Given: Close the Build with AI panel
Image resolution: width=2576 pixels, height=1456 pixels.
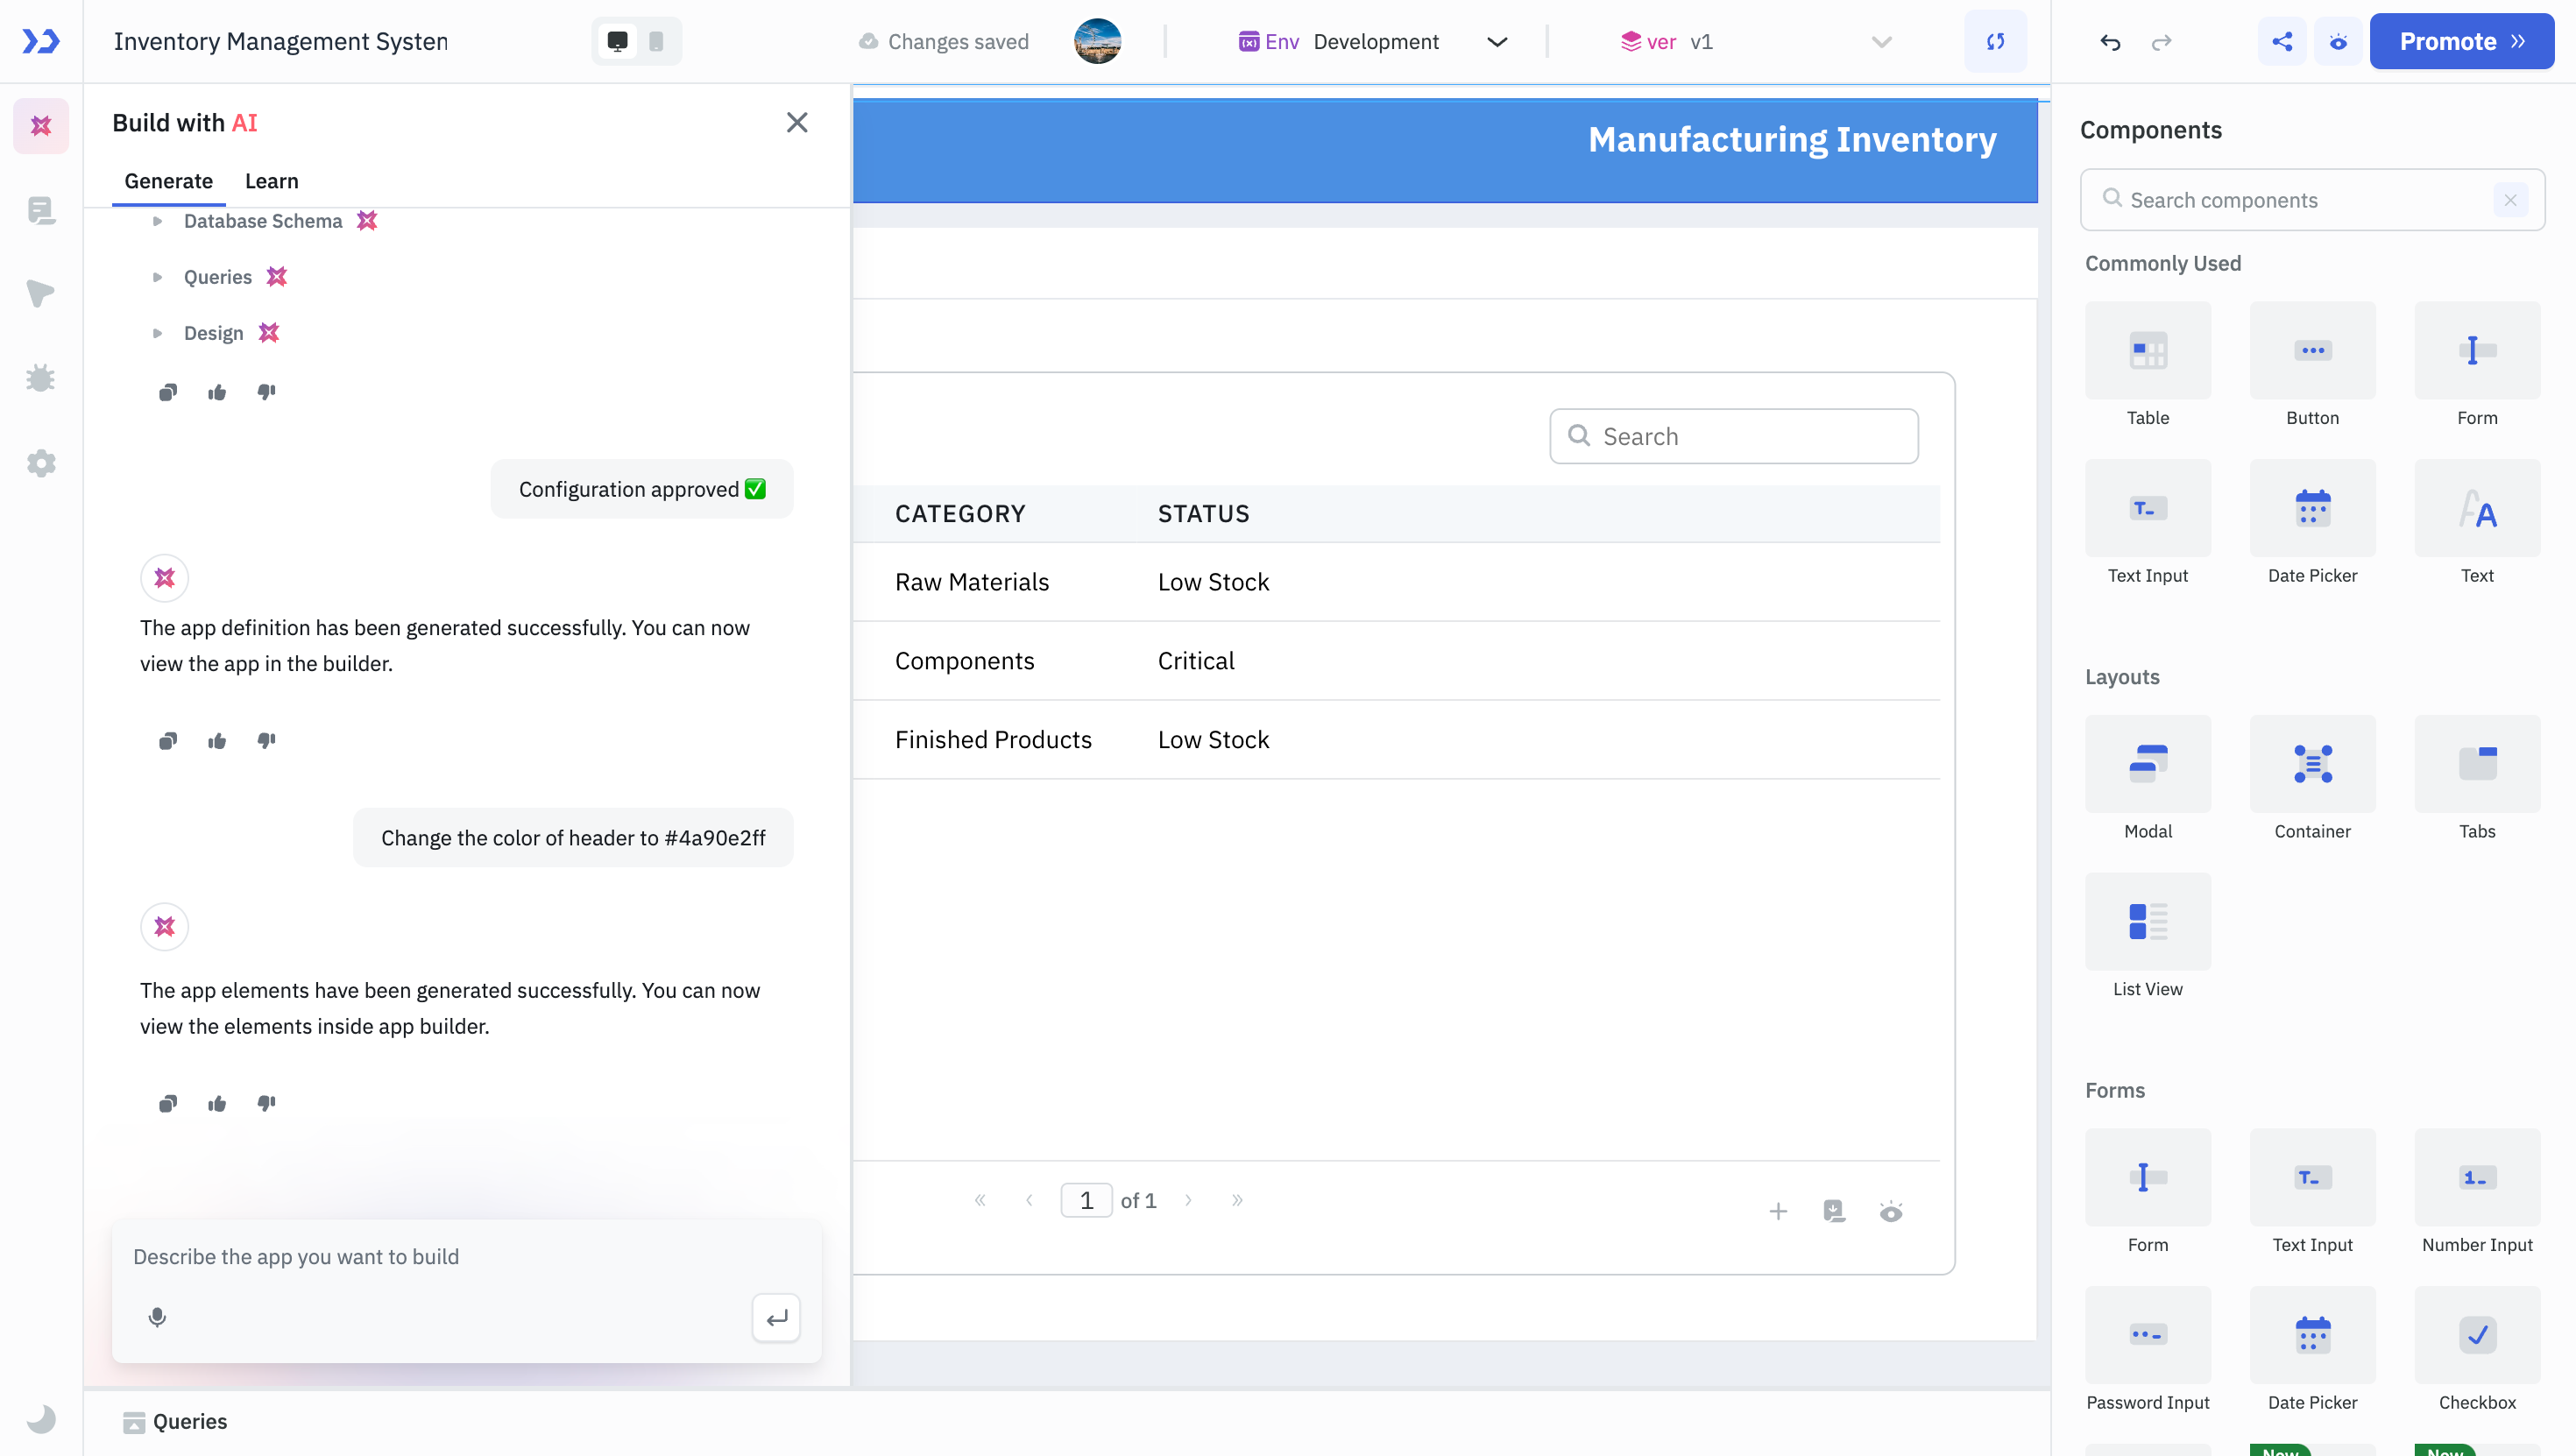Looking at the screenshot, I should click(x=797, y=122).
